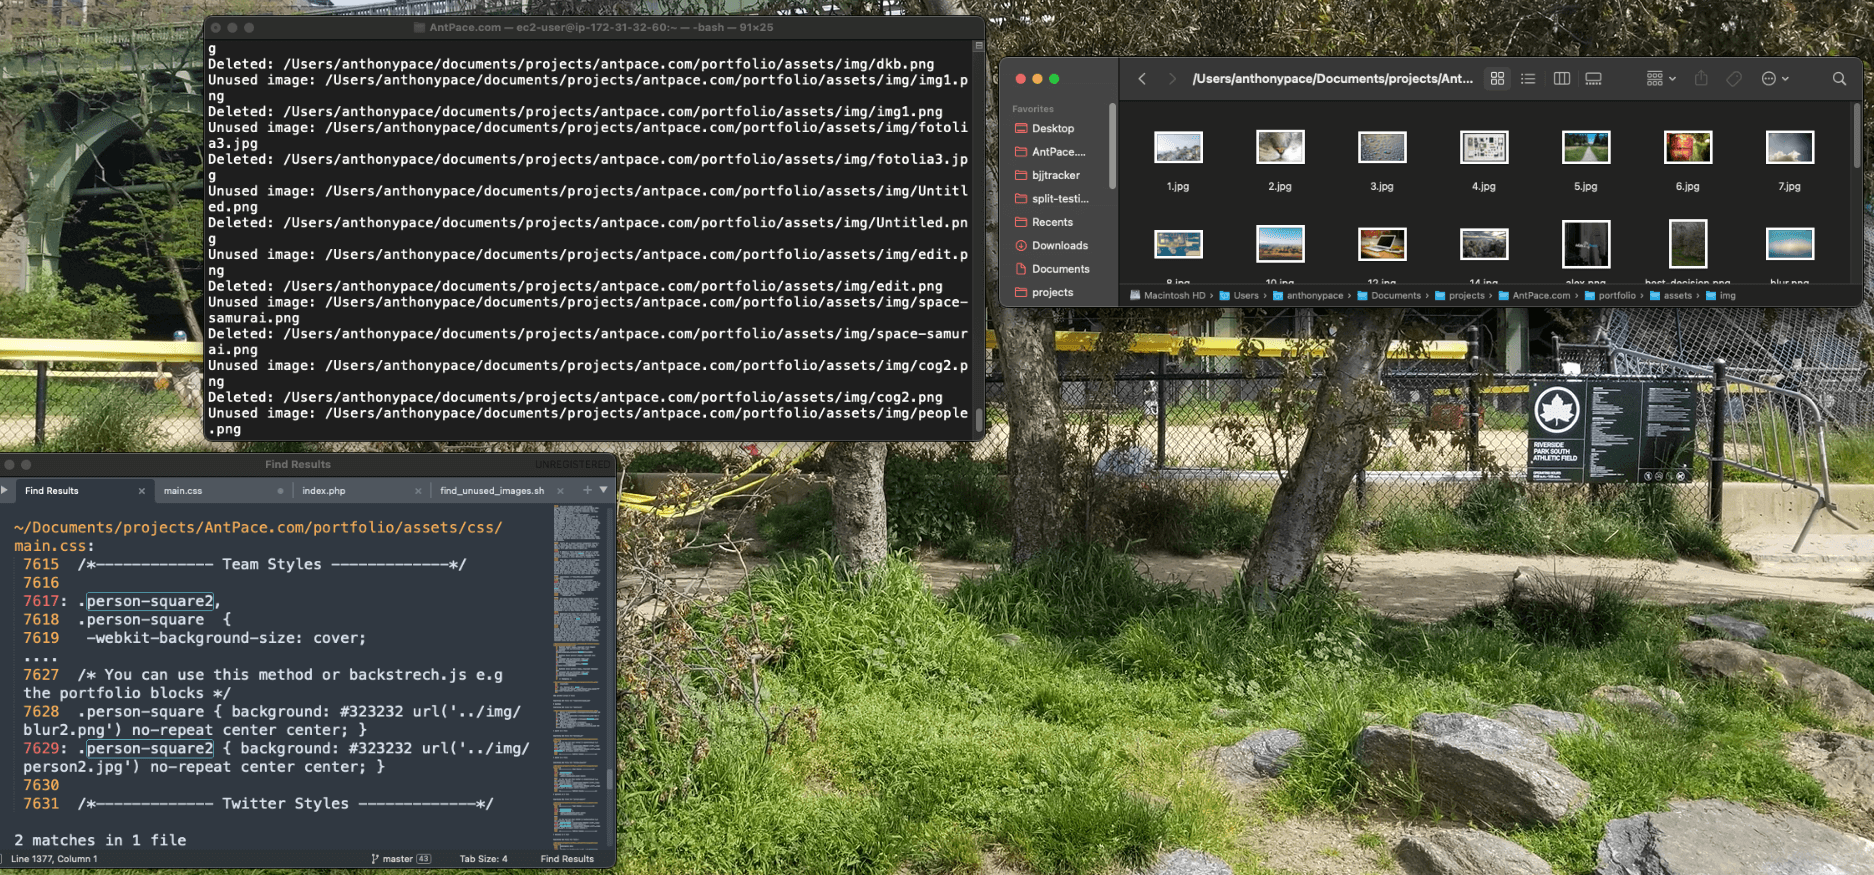Select the 1.jpg thumbnail
The width and height of the screenshot is (1874, 875).
coord(1178,148)
